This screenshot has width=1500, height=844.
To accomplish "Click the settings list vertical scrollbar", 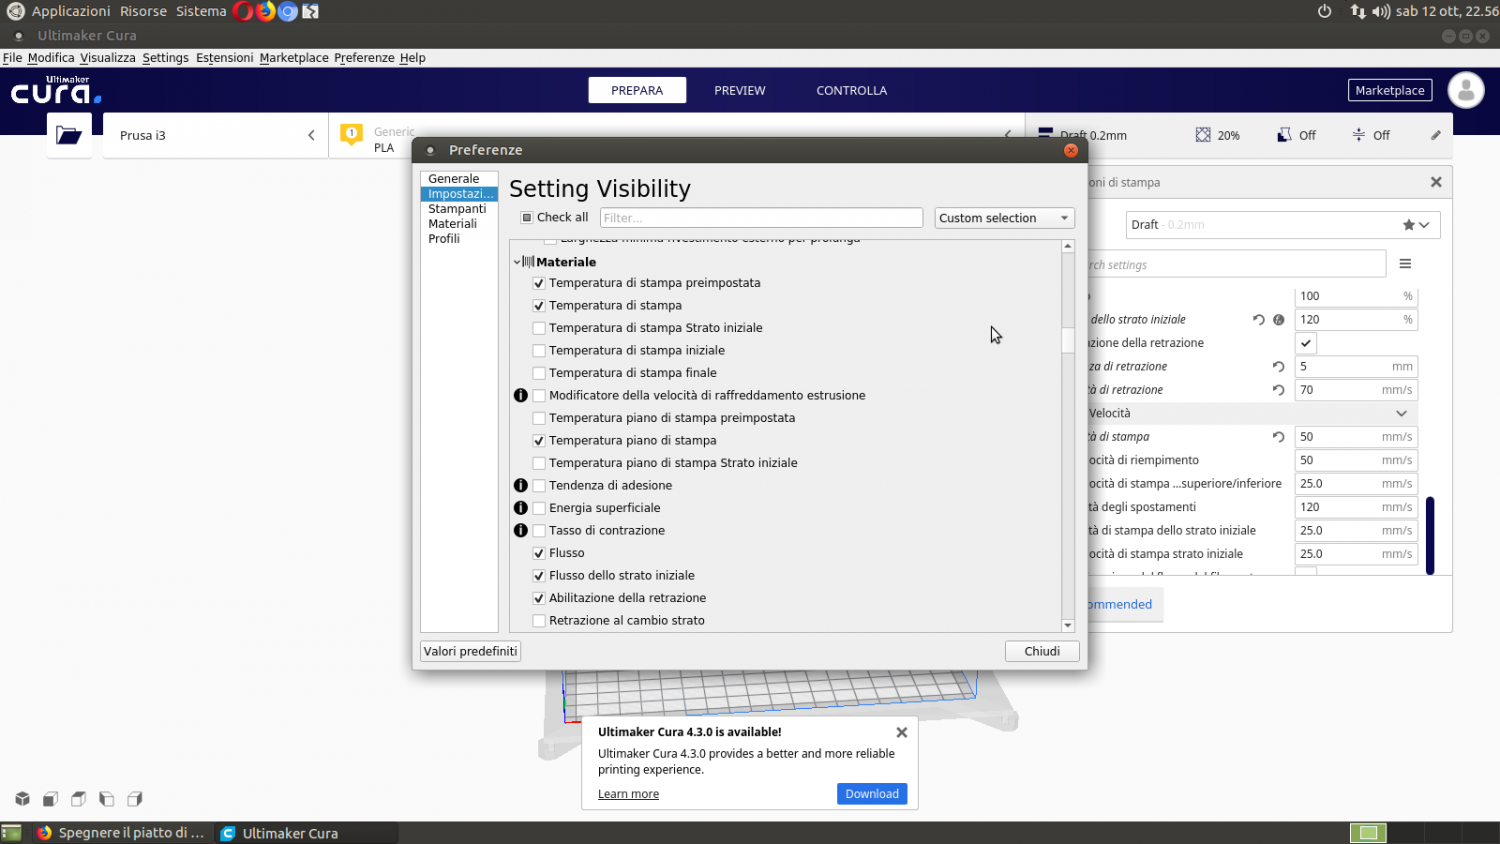I will click(1067, 340).
